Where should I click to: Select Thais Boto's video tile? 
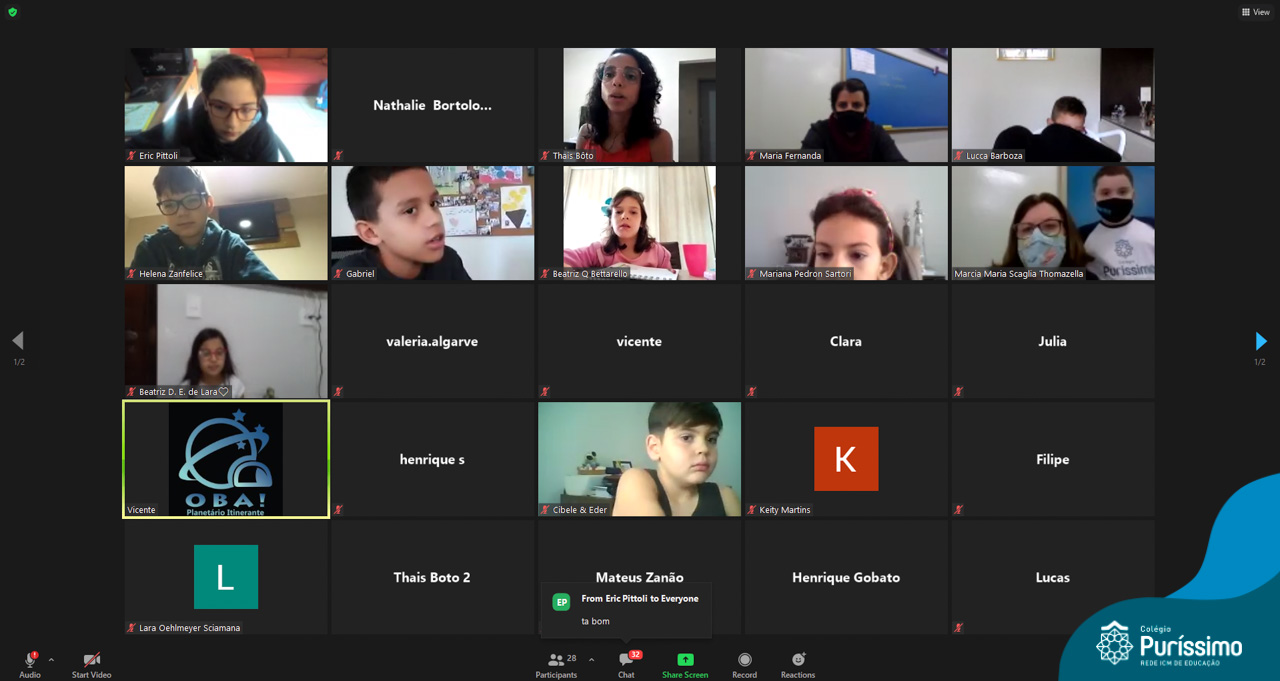tap(639, 105)
